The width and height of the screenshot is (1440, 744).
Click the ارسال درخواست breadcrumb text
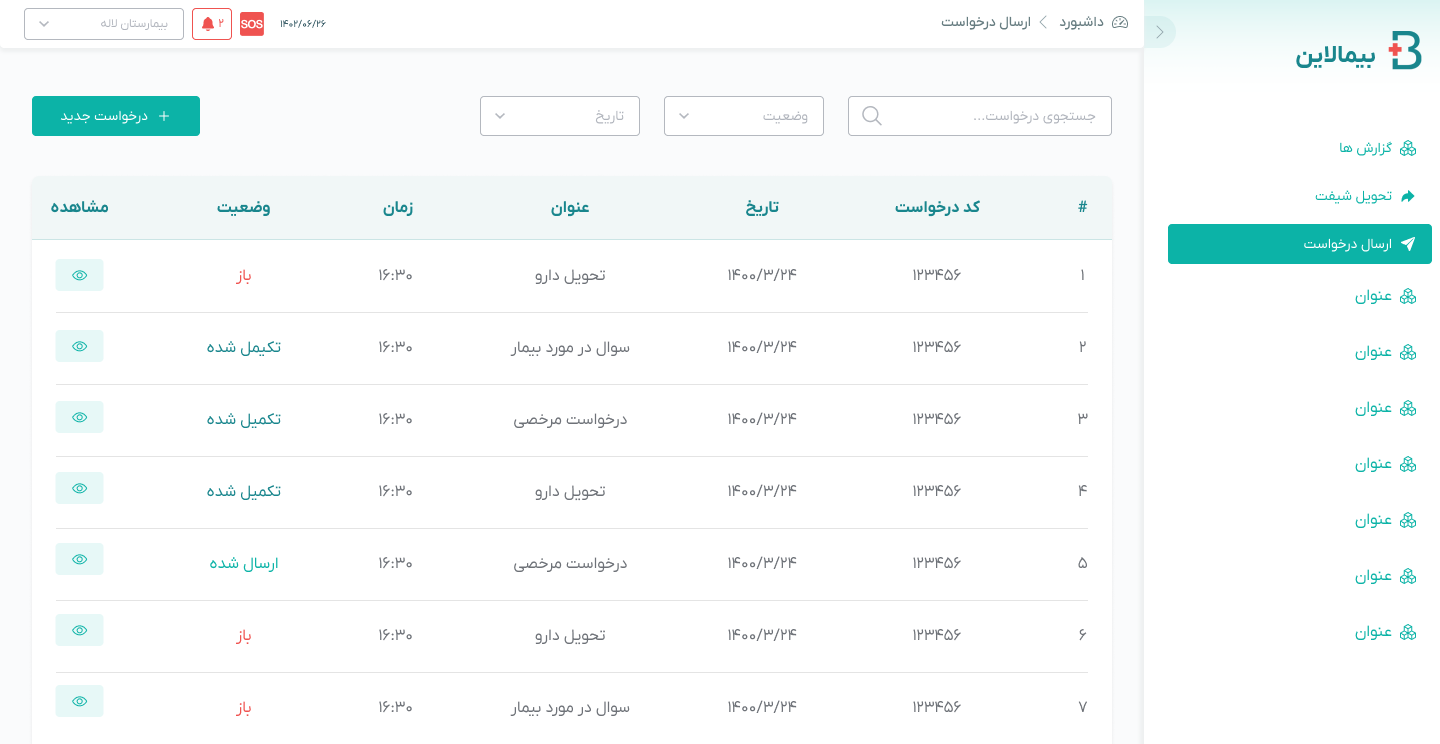[985, 22]
